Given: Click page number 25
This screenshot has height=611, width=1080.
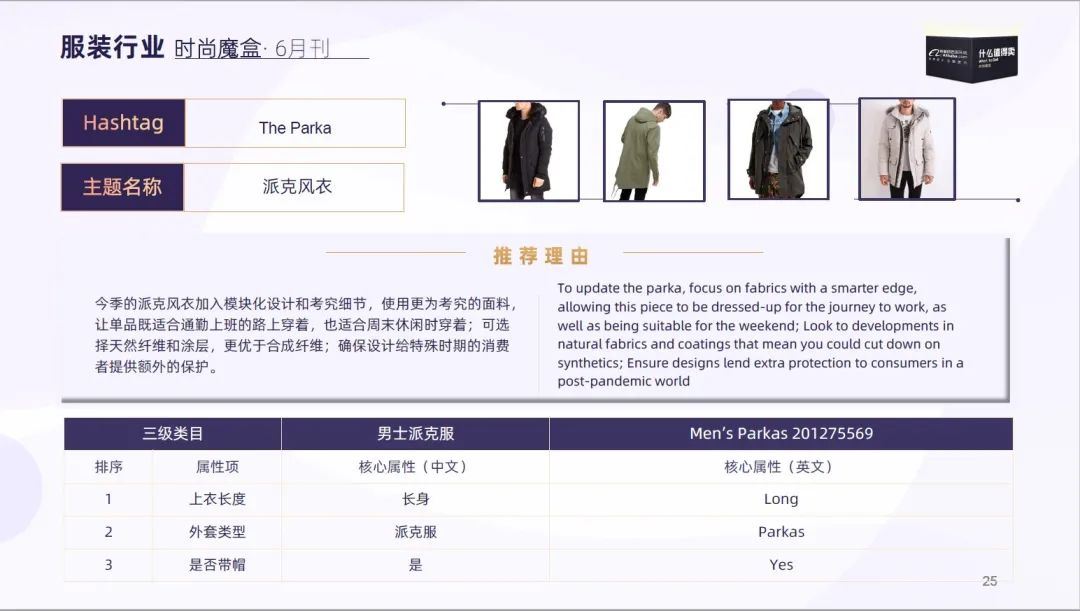Looking at the screenshot, I should (x=990, y=581).
